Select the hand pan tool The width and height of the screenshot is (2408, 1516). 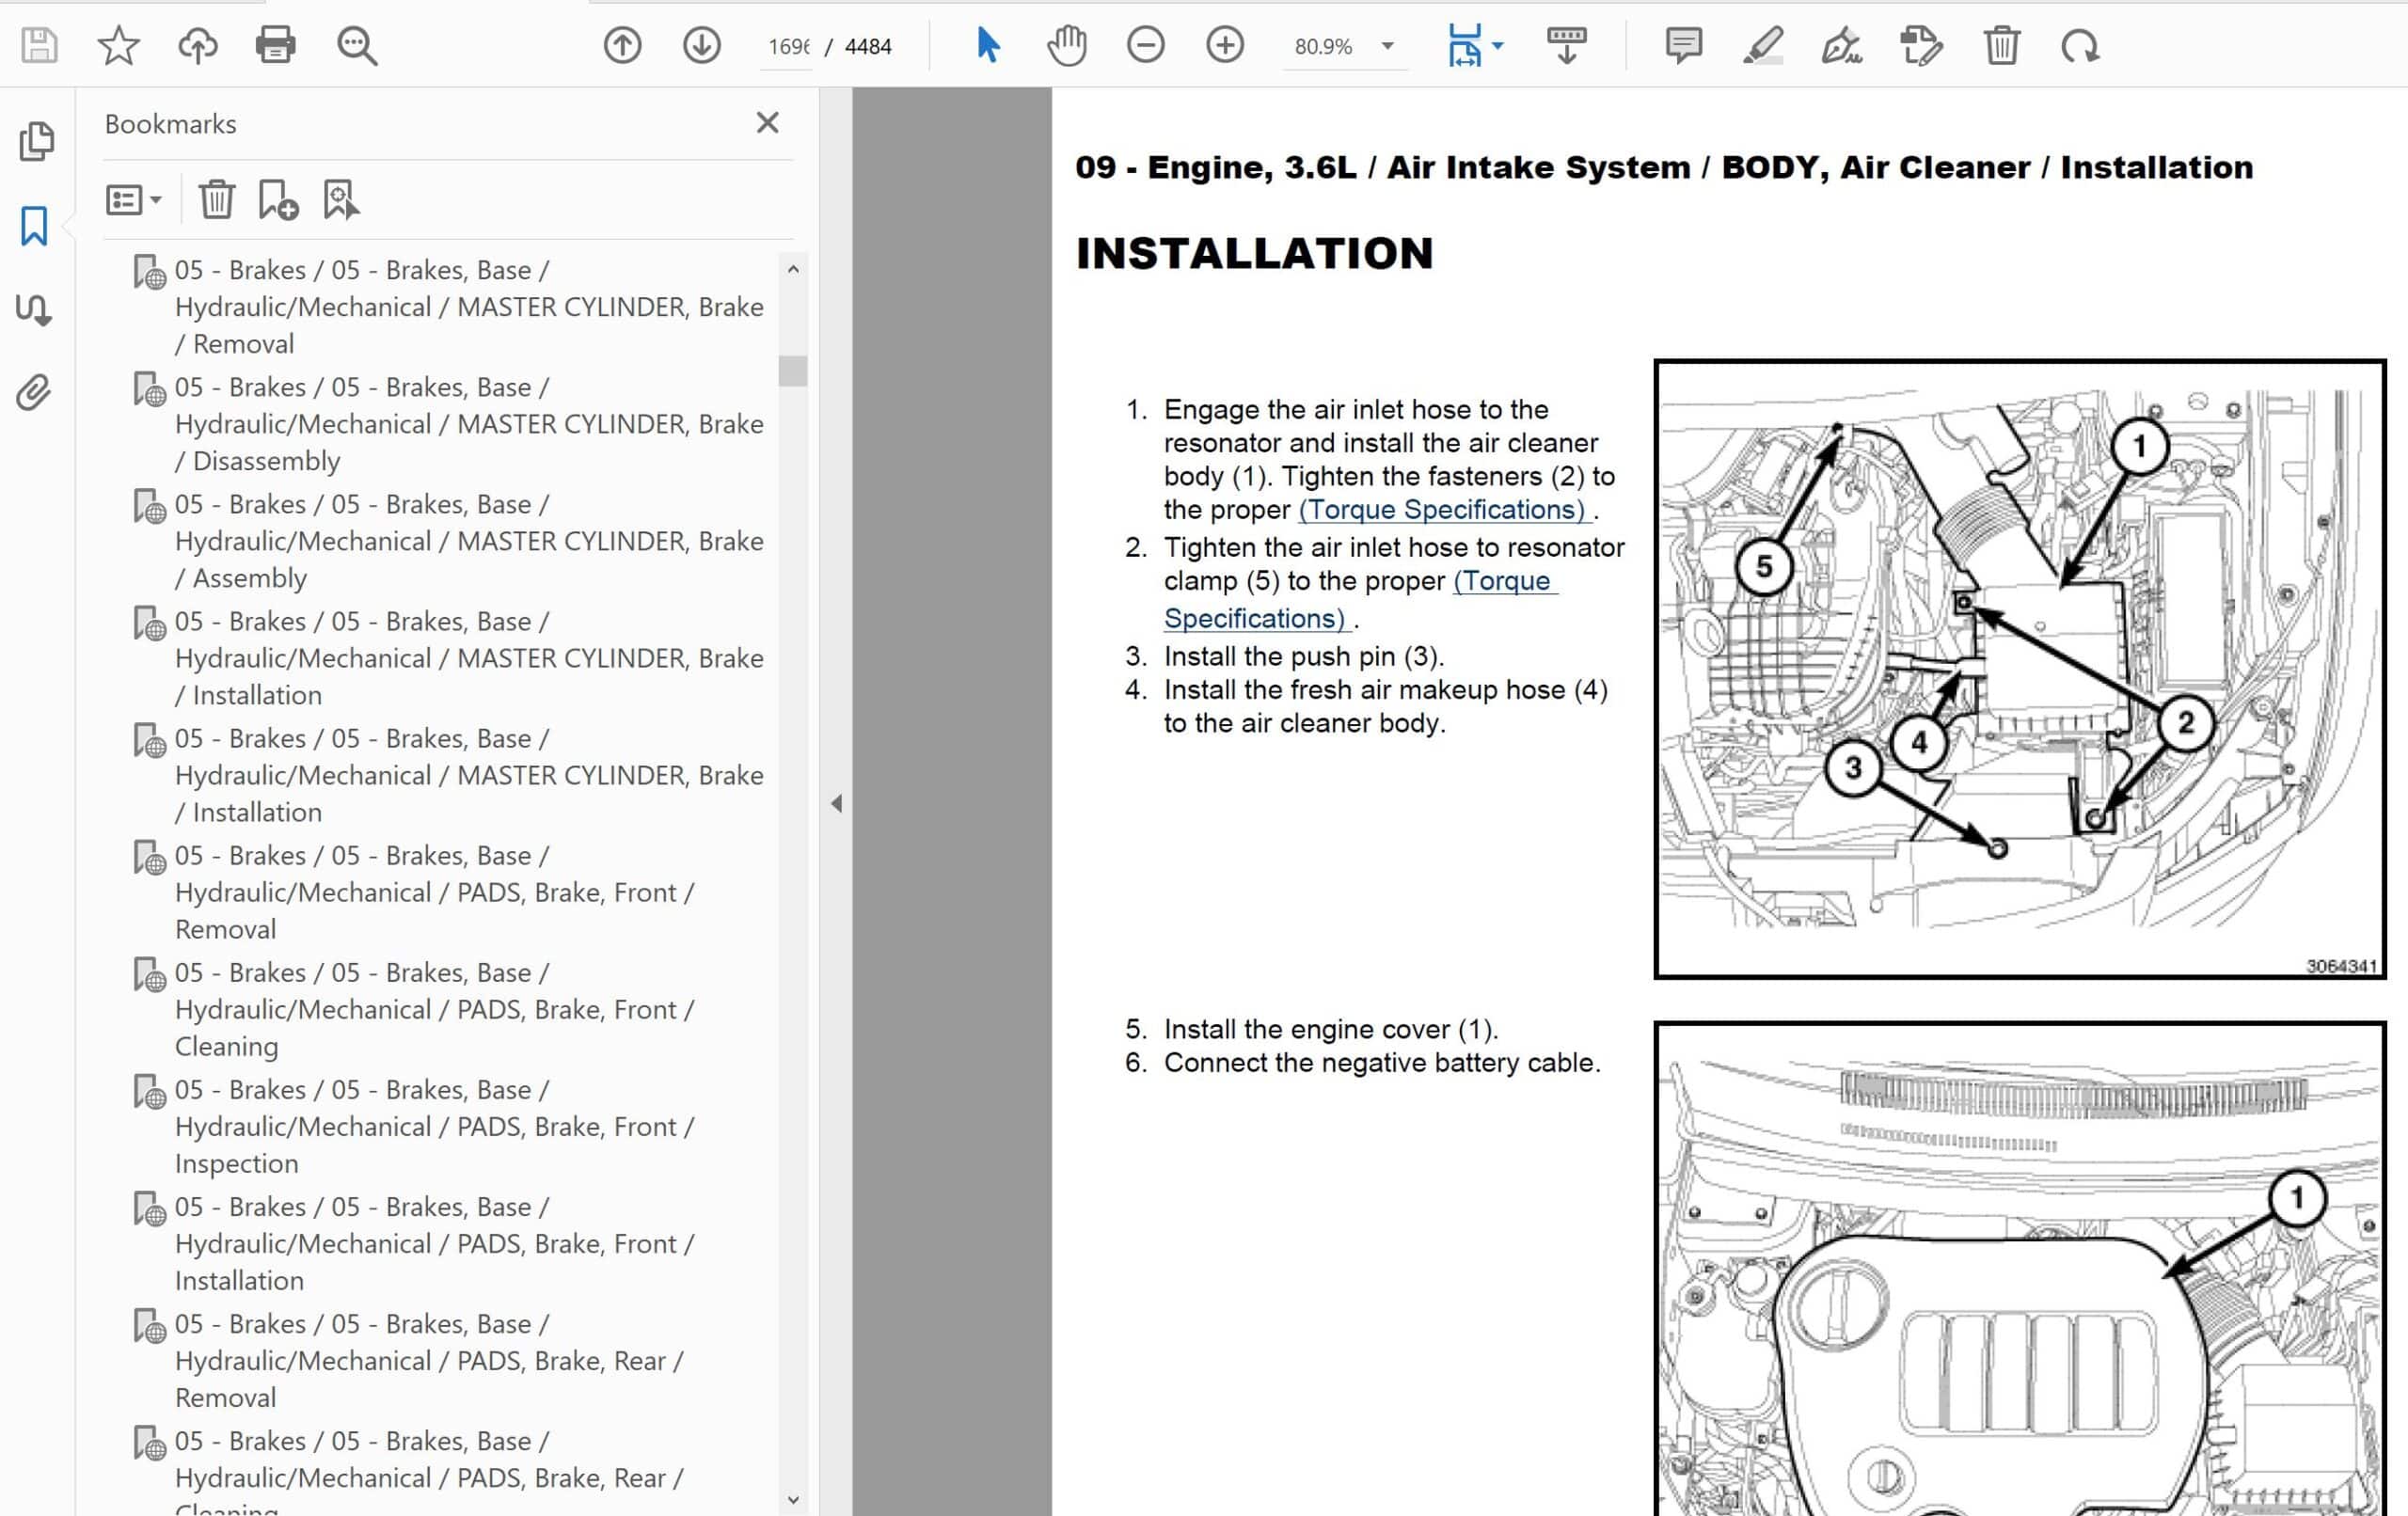[1067, 46]
